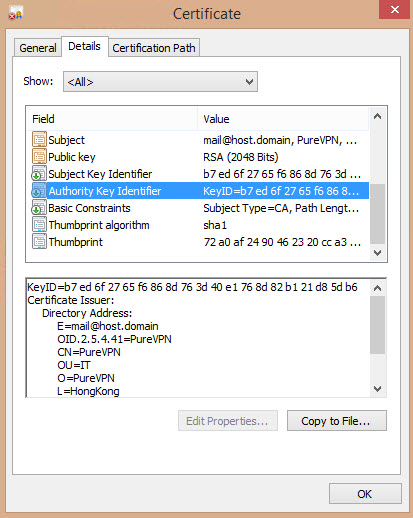Click the 'Directory Address:' line
This screenshot has width=413, height=518.
click(x=87, y=313)
